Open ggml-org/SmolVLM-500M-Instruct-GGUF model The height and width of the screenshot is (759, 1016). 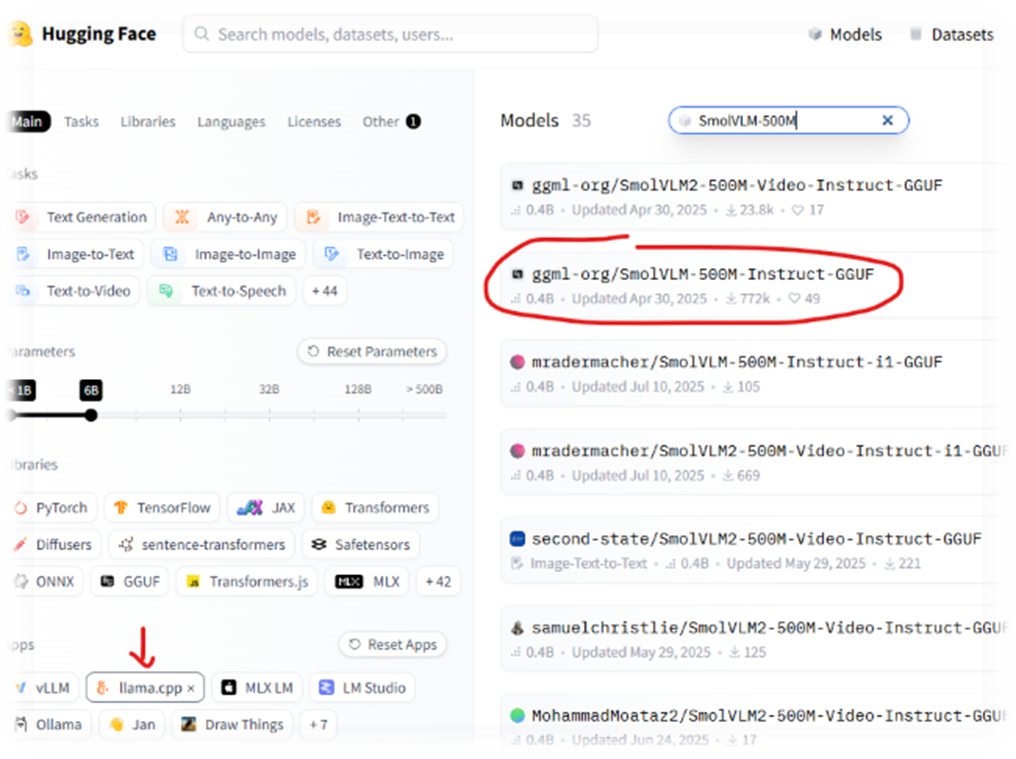click(702, 274)
